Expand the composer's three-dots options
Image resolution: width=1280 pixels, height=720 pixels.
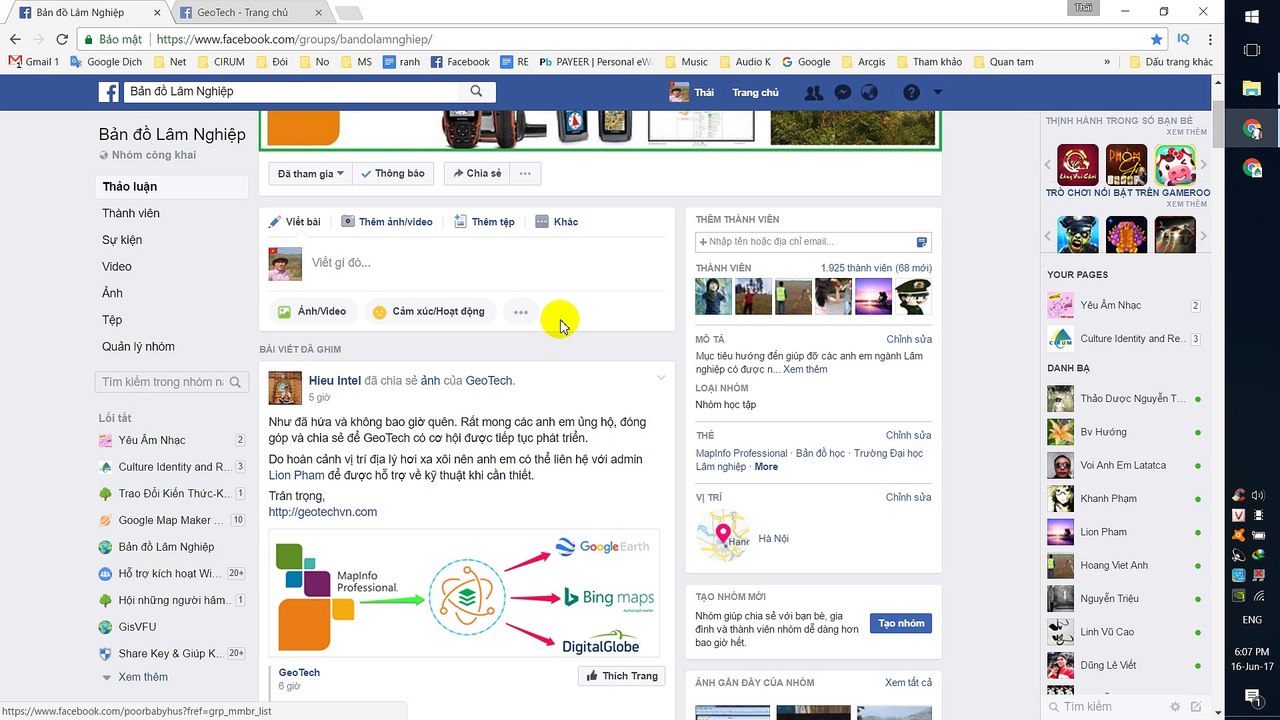pos(520,312)
